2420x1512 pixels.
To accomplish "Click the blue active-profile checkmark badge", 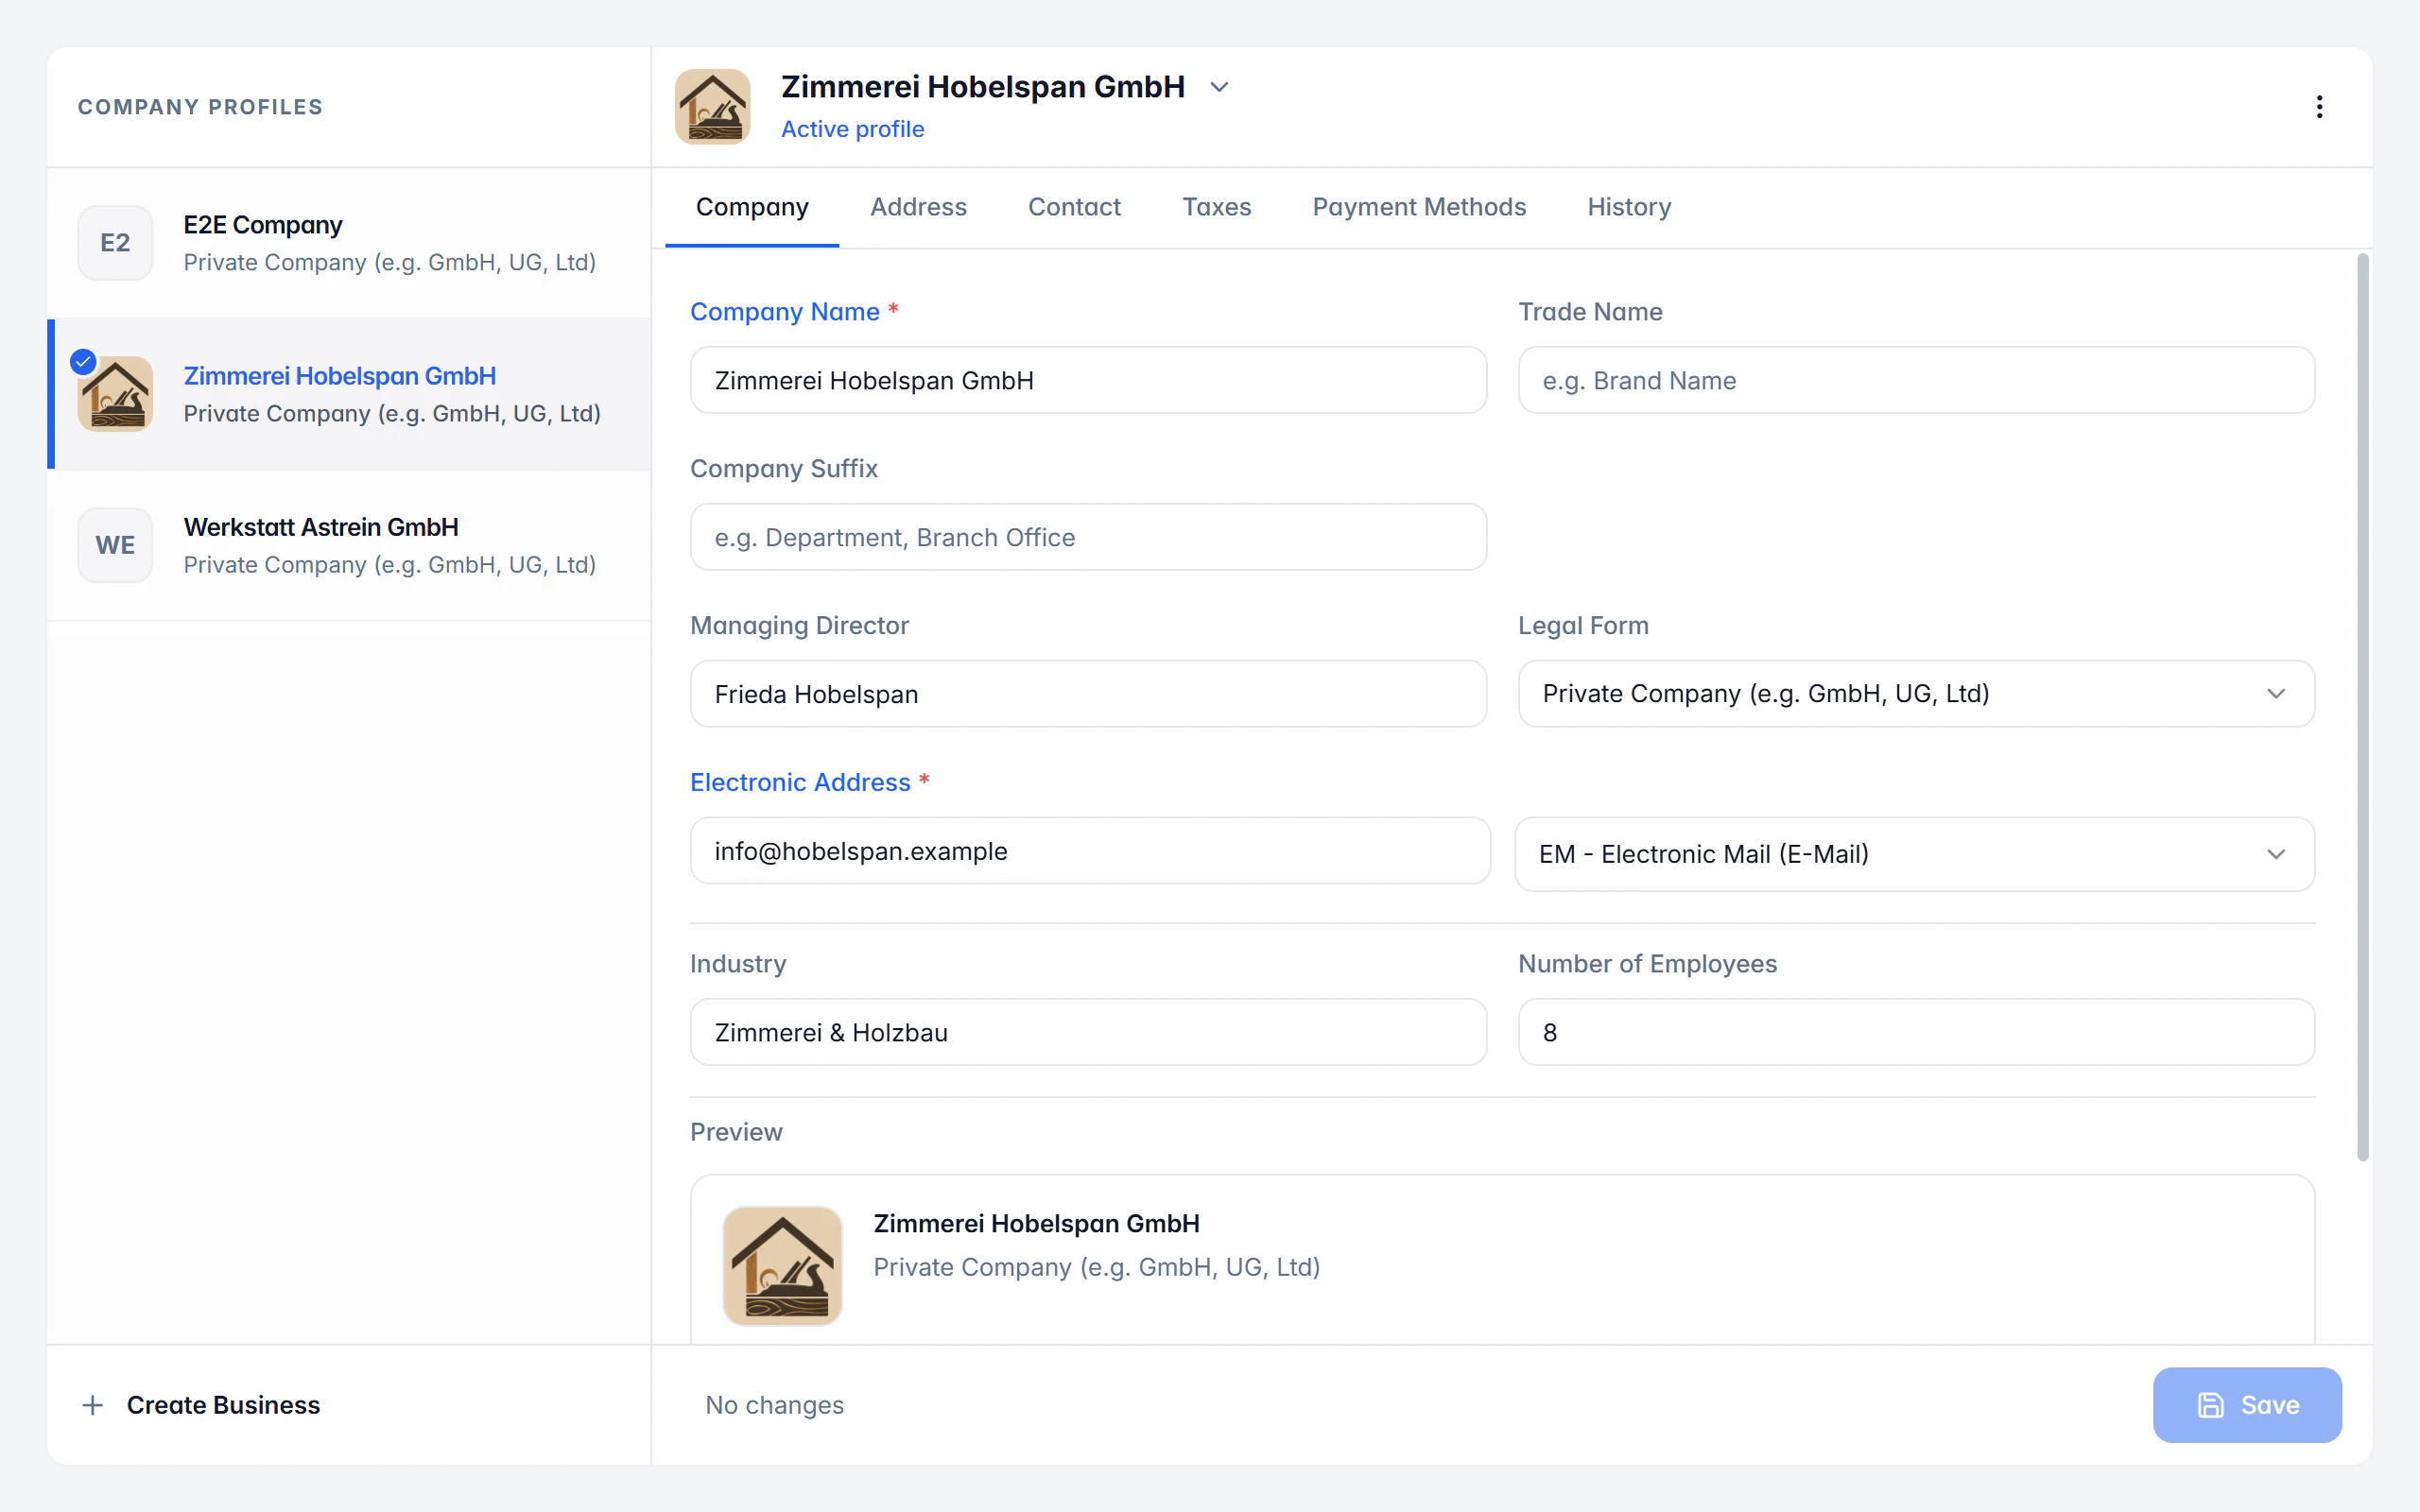I will coord(83,361).
